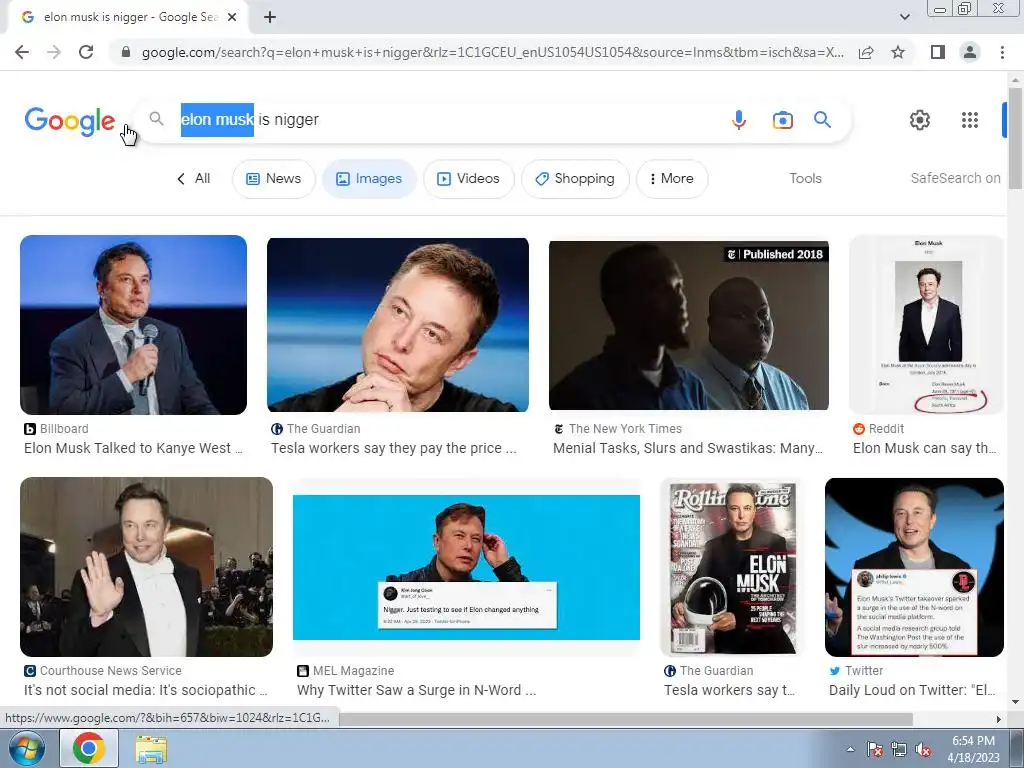The height and width of the screenshot is (768, 1024).
Task: Start a voice search with the microphone icon
Action: 739,120
